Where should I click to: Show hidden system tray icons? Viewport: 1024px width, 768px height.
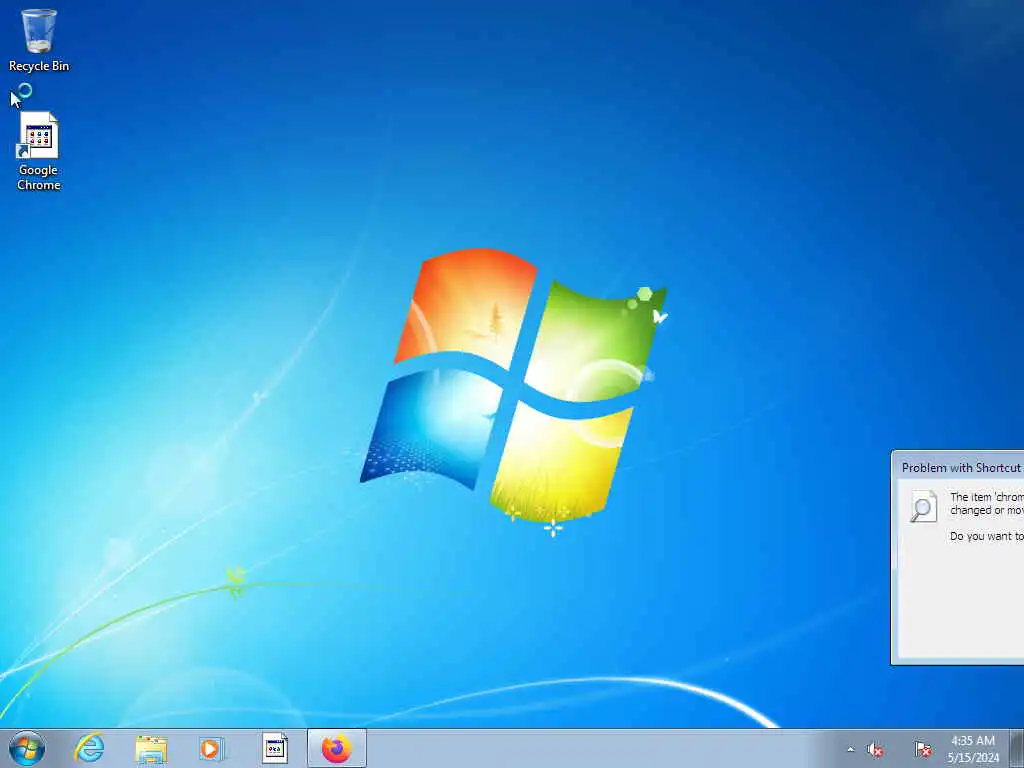tap(850, 749)
